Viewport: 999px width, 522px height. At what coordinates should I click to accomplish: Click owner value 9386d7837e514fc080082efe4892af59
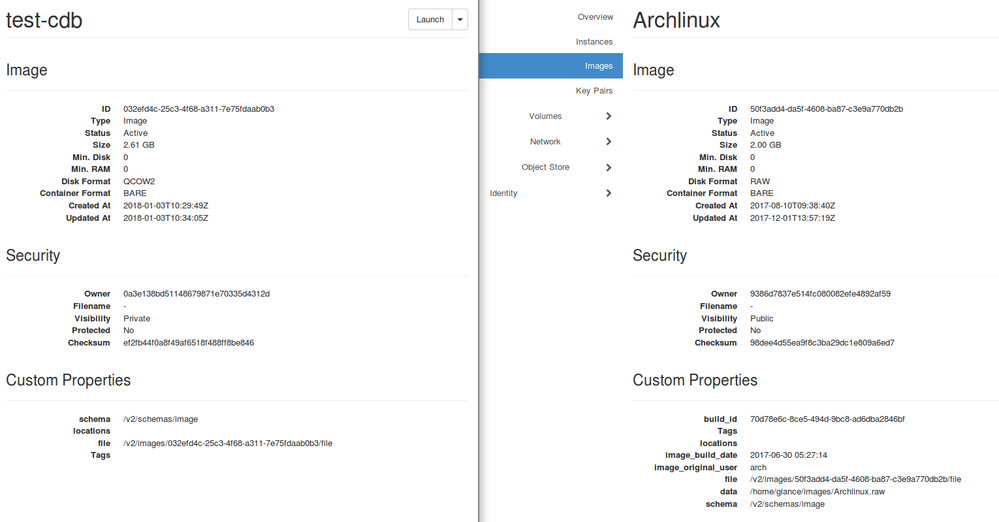pyautogui.click(x=821, y=294)
